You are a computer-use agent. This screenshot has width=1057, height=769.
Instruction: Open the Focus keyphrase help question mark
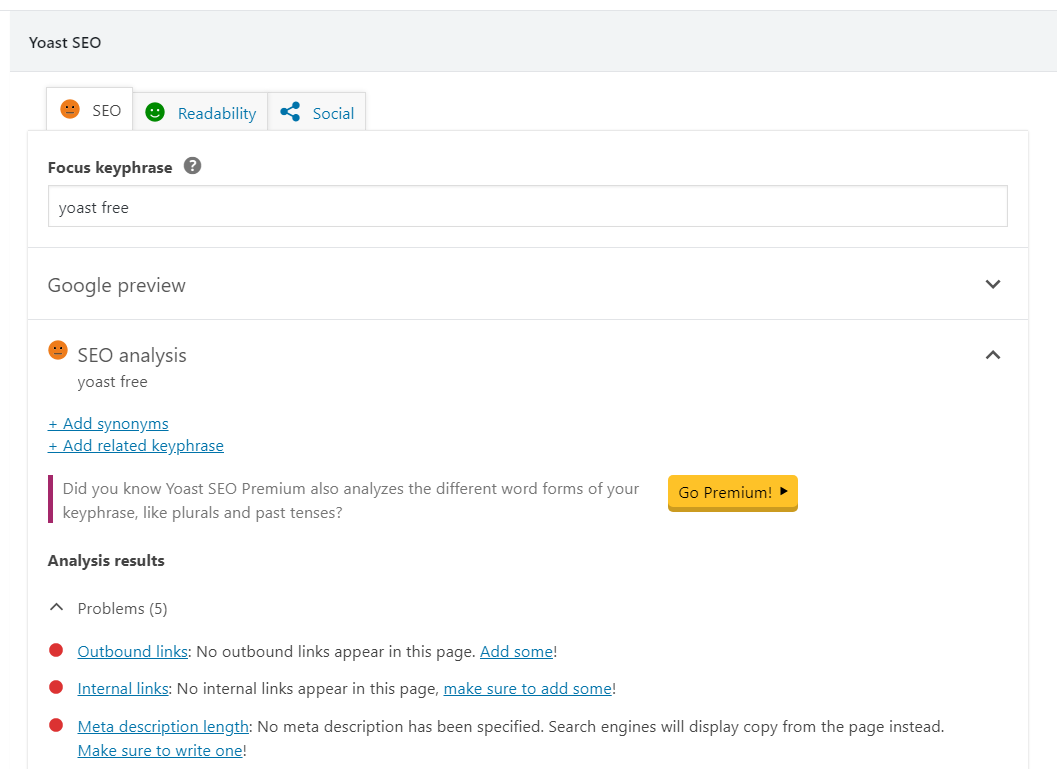click(x=192, y=166)
